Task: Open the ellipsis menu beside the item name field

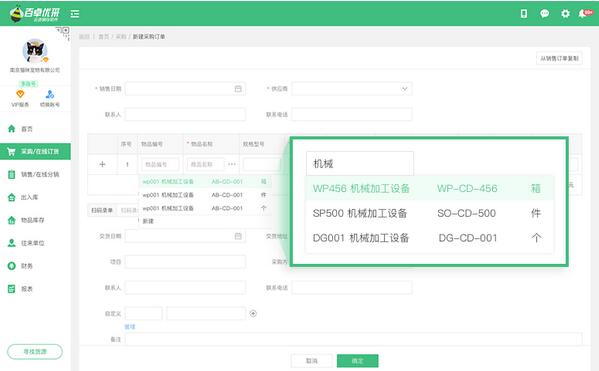Action: coord(232,164)
